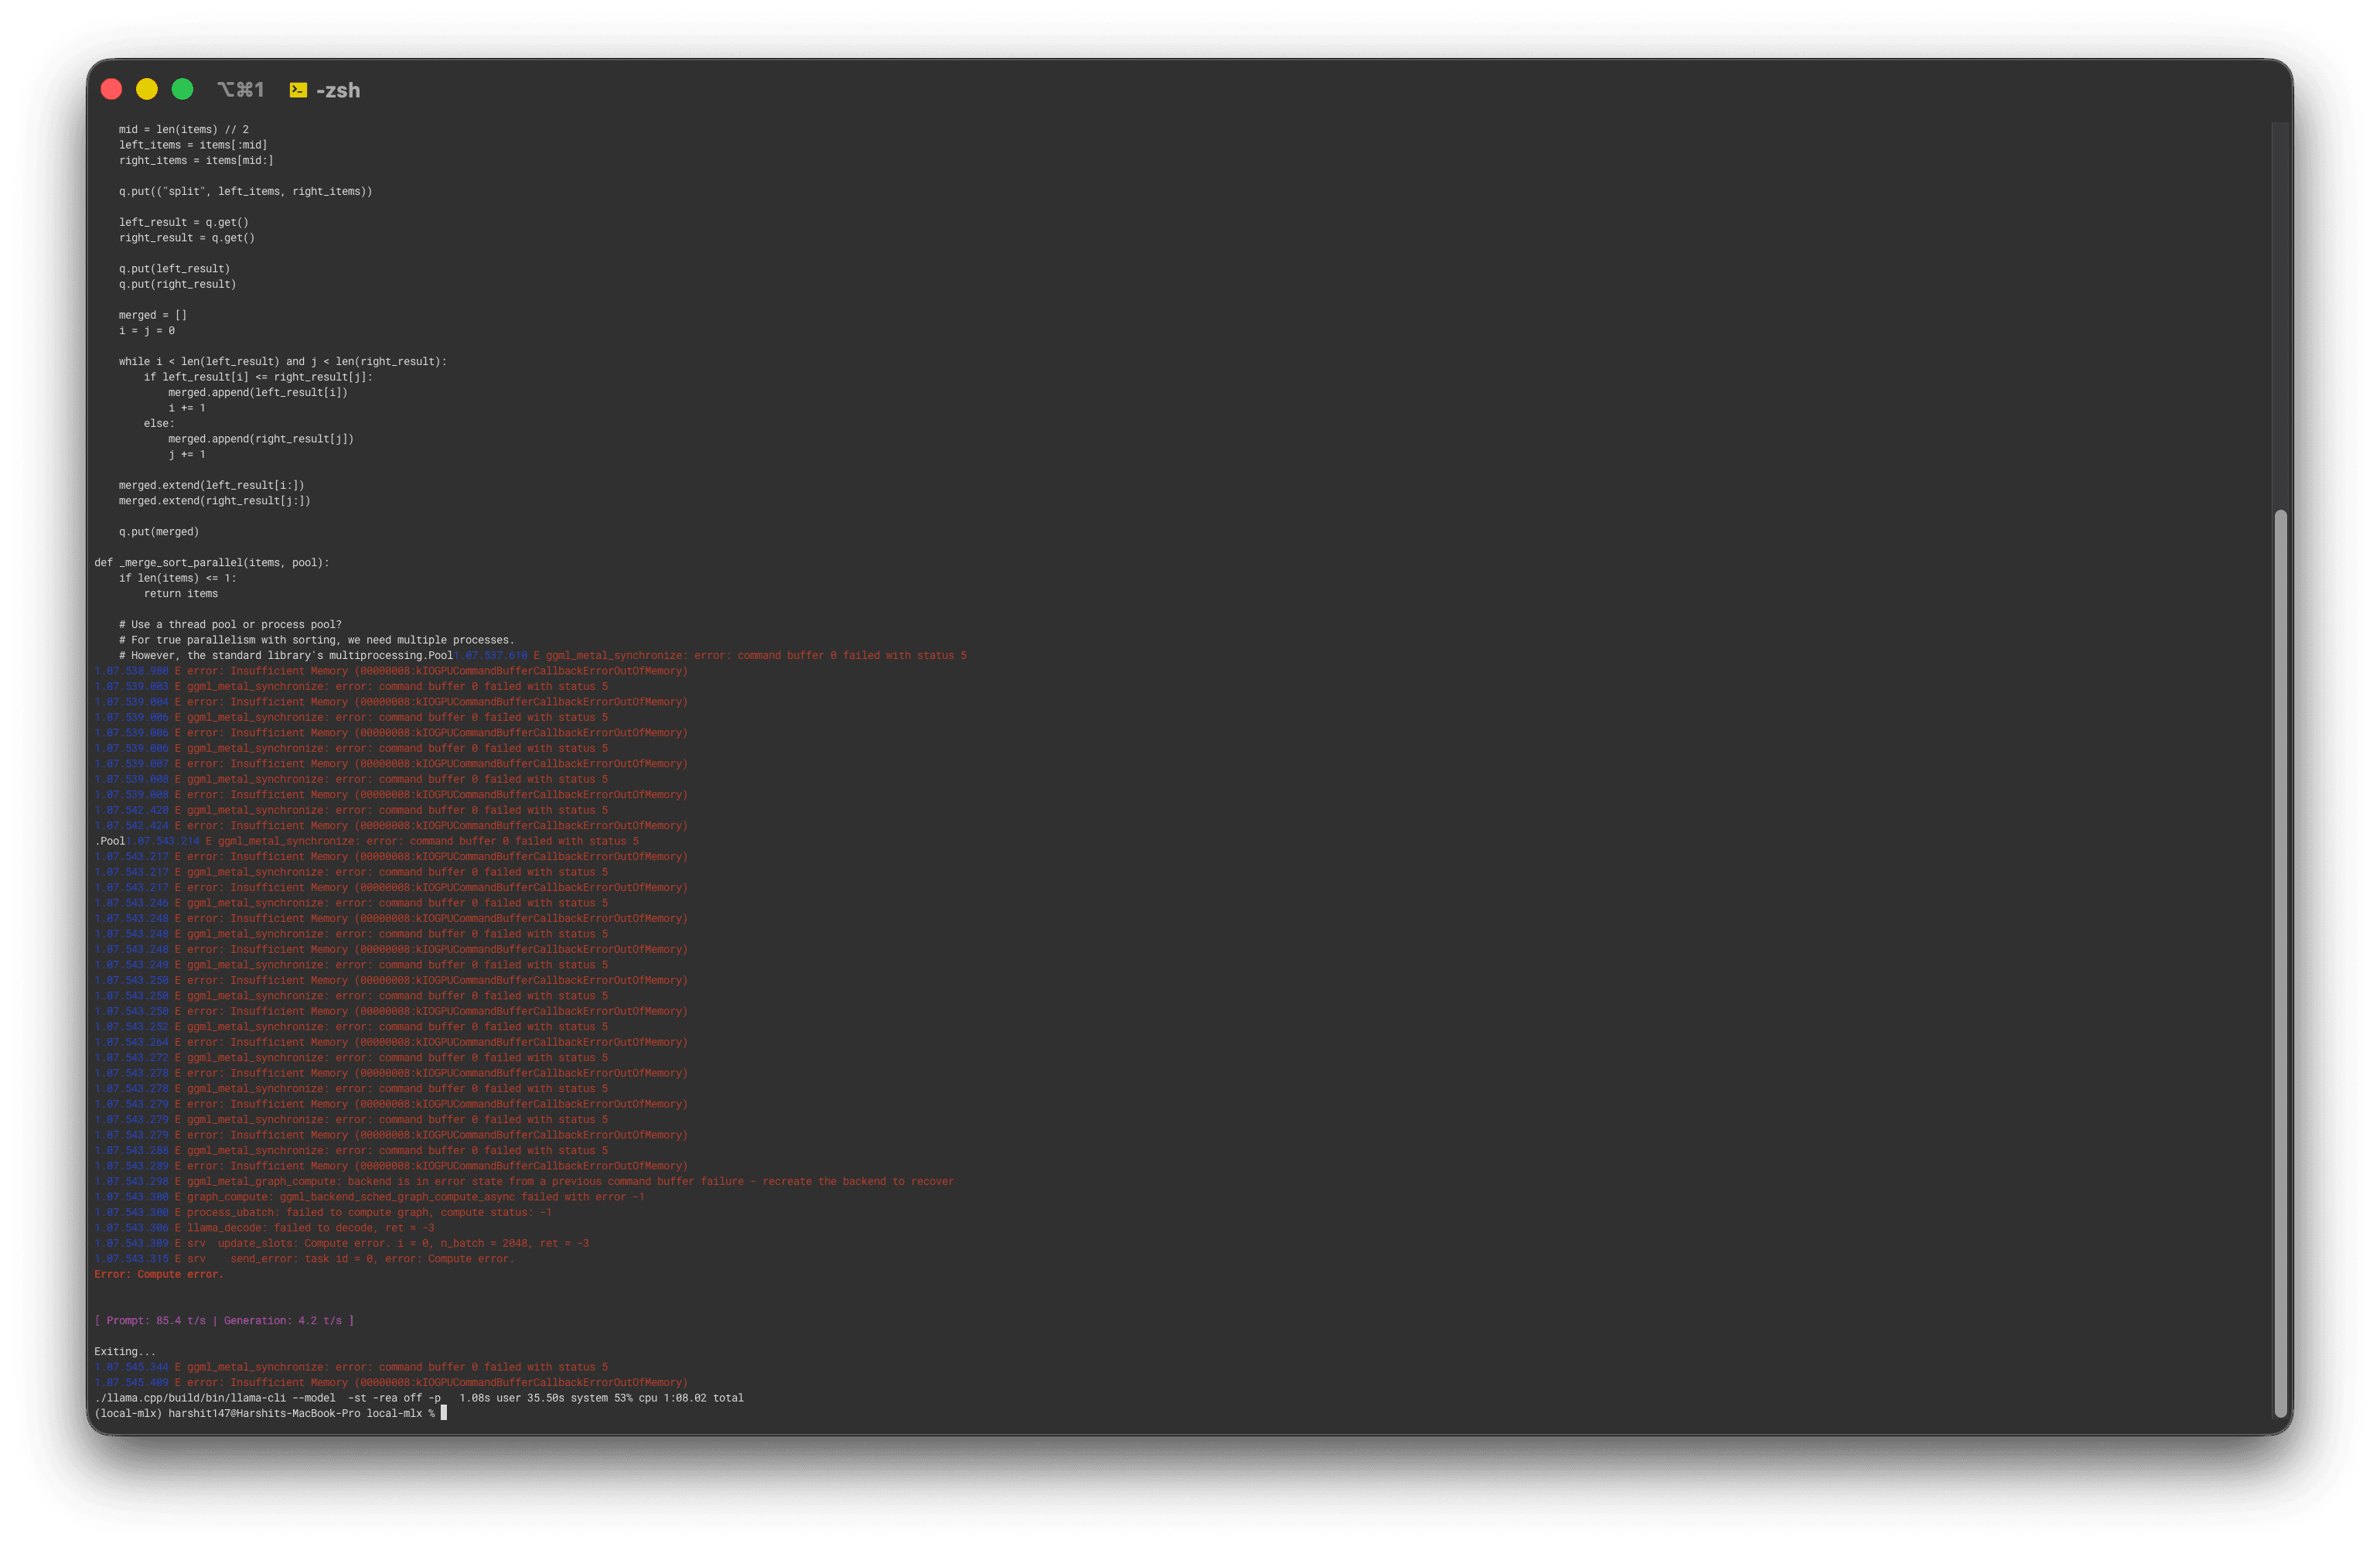Screen dimensions: 2380x1550
Task: Click the line 'right_items = items[mid:]'
Action: coord(196,161)
